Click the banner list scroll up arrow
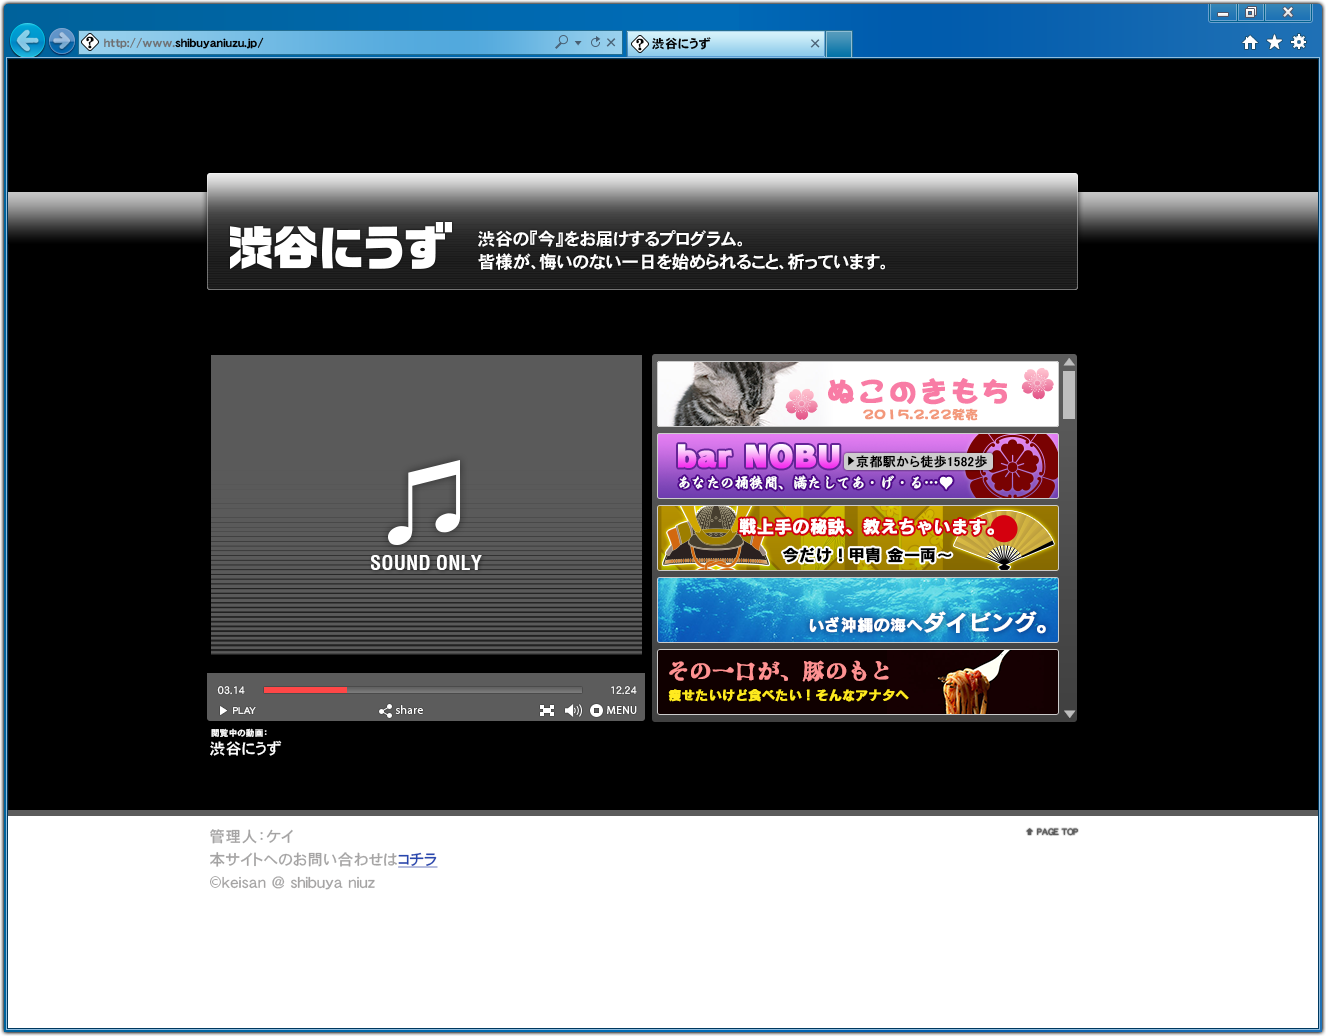Screen dimensions: 1326x1036 [1069, 362]
